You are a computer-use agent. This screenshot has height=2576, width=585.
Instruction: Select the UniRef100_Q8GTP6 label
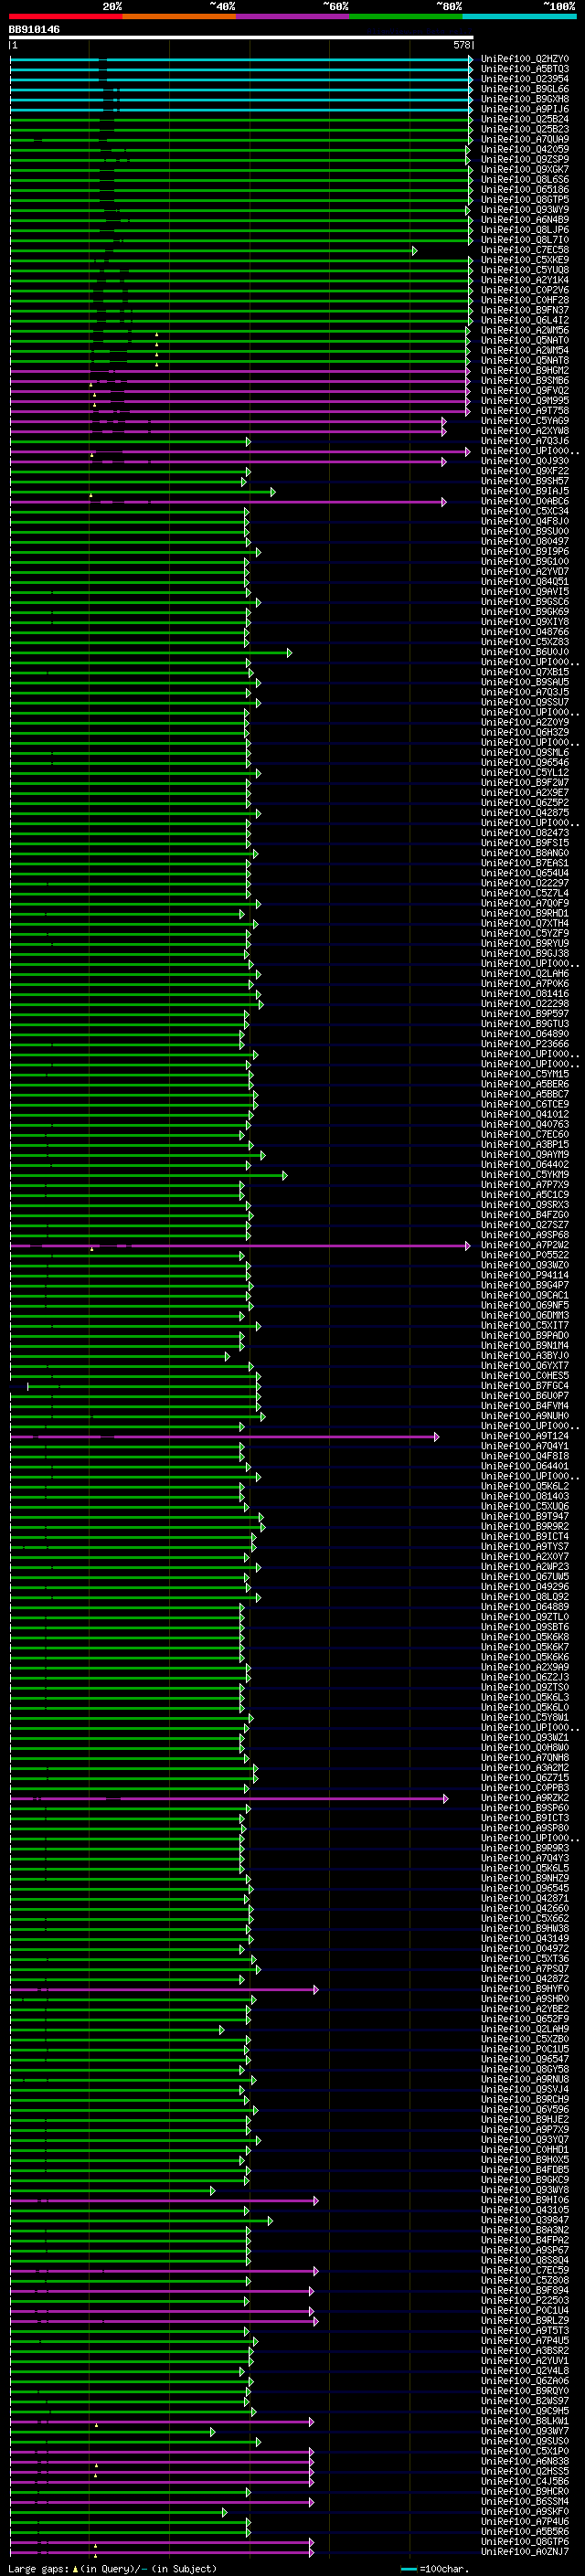pos(525,2541)
